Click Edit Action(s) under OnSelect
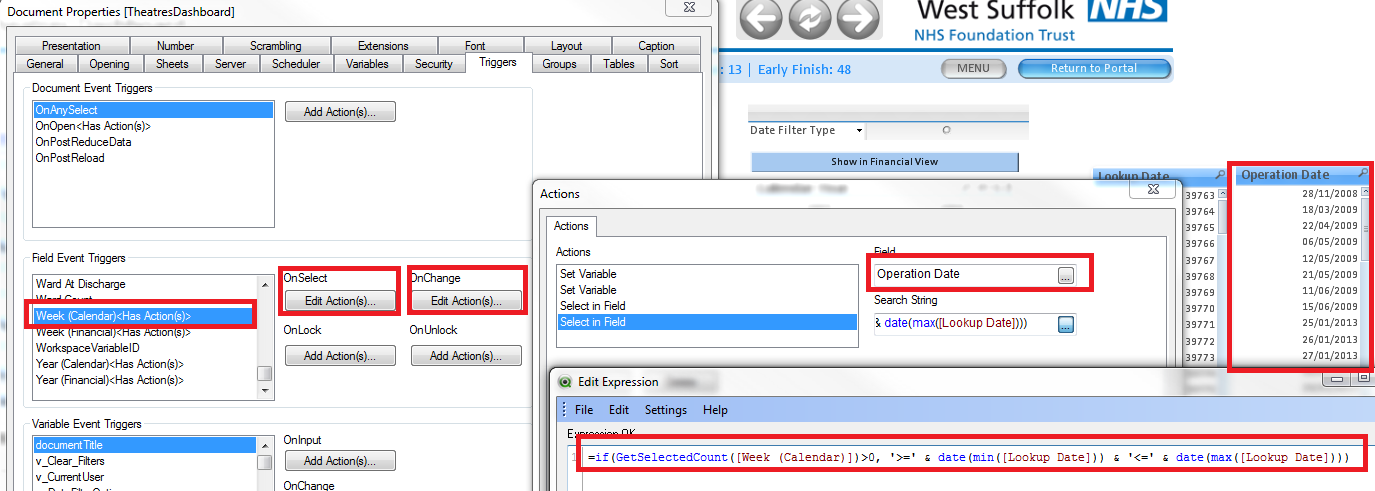This screenshot has width=1375, height=491. pos(340,301)
